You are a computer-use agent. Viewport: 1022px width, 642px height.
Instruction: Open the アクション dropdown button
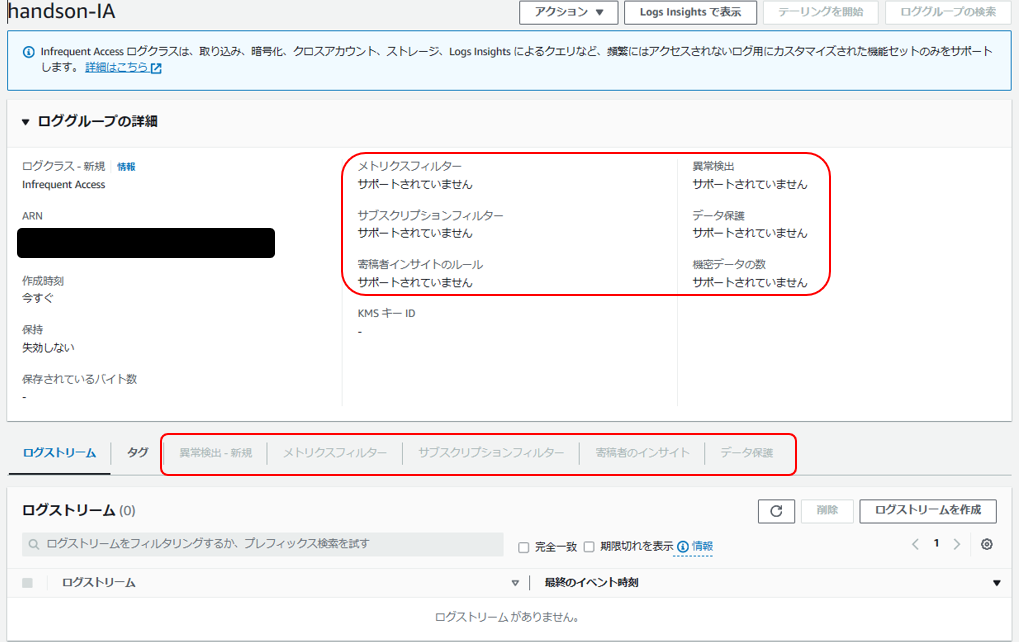coord(568,12)
